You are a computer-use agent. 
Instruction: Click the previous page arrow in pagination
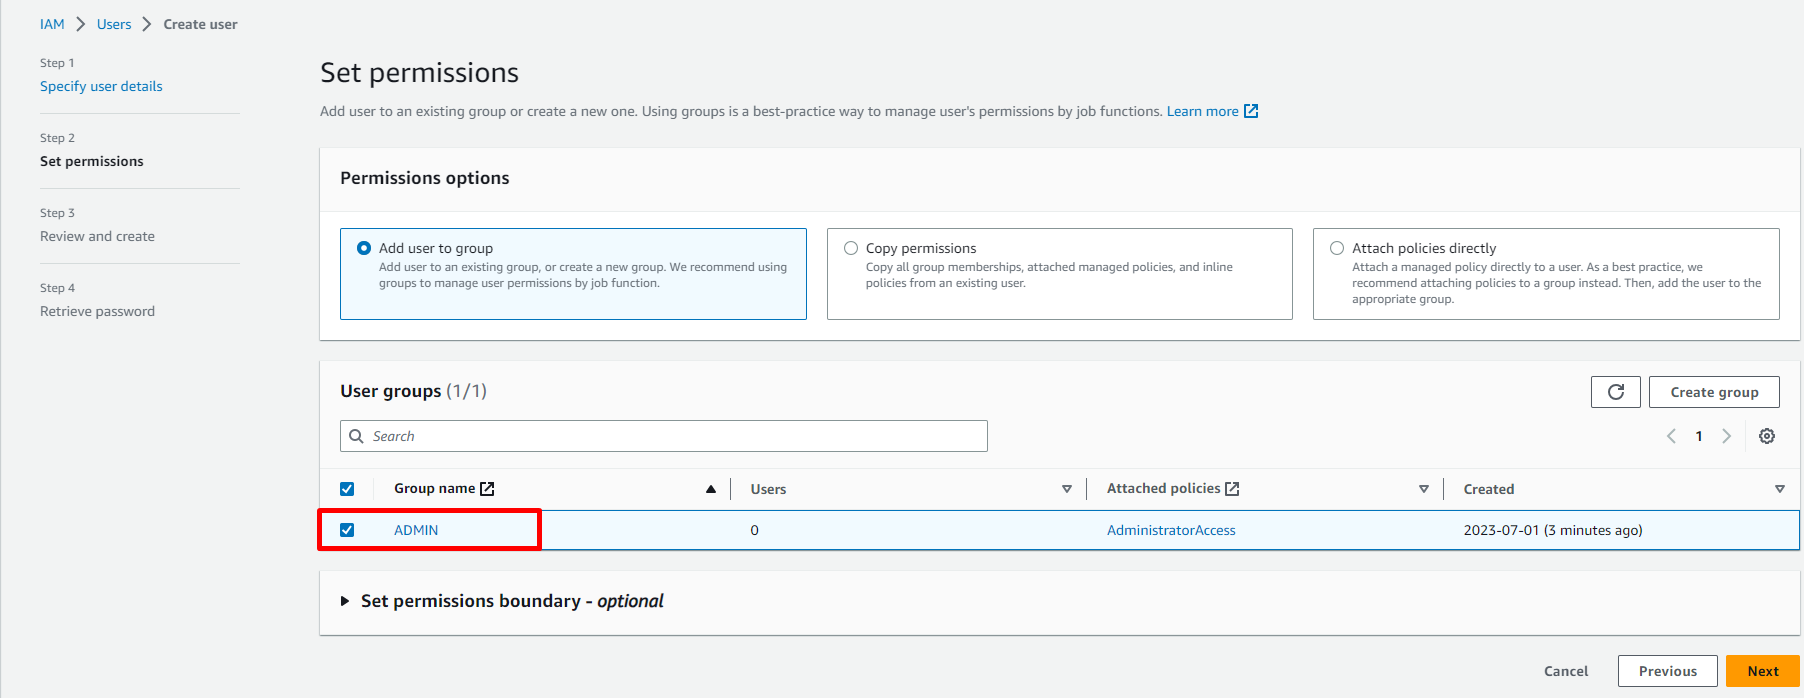(1671, 436)
